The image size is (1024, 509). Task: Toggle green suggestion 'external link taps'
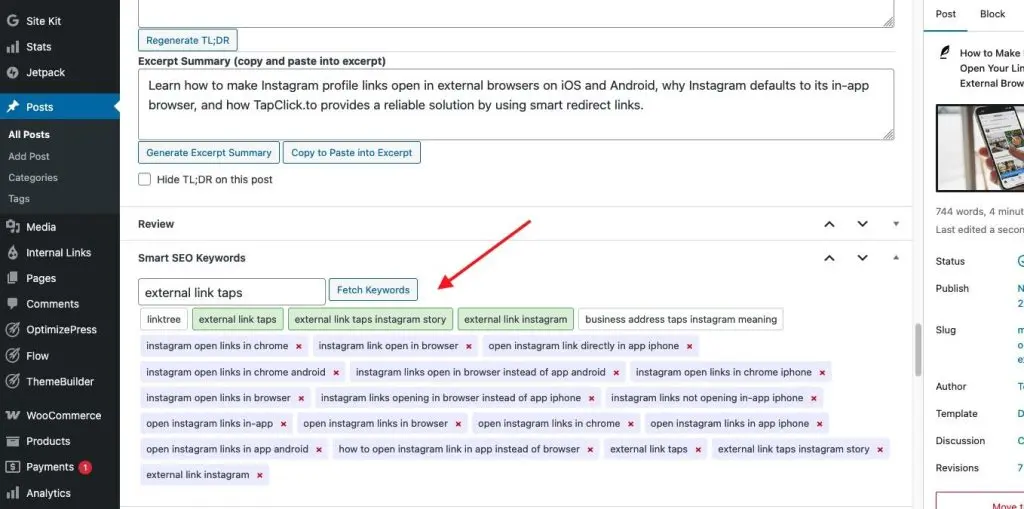(238, 320)
